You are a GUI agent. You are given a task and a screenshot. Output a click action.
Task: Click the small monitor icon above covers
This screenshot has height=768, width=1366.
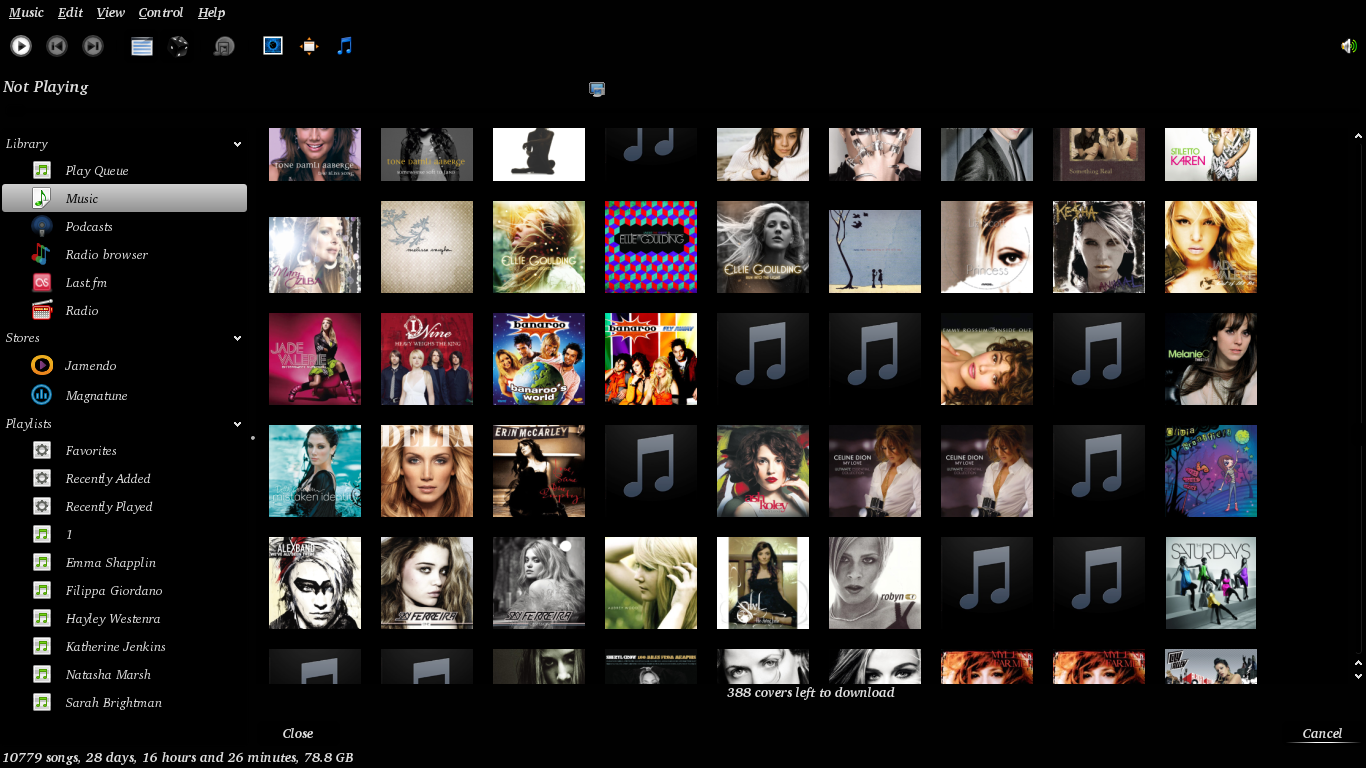[597, 89]
